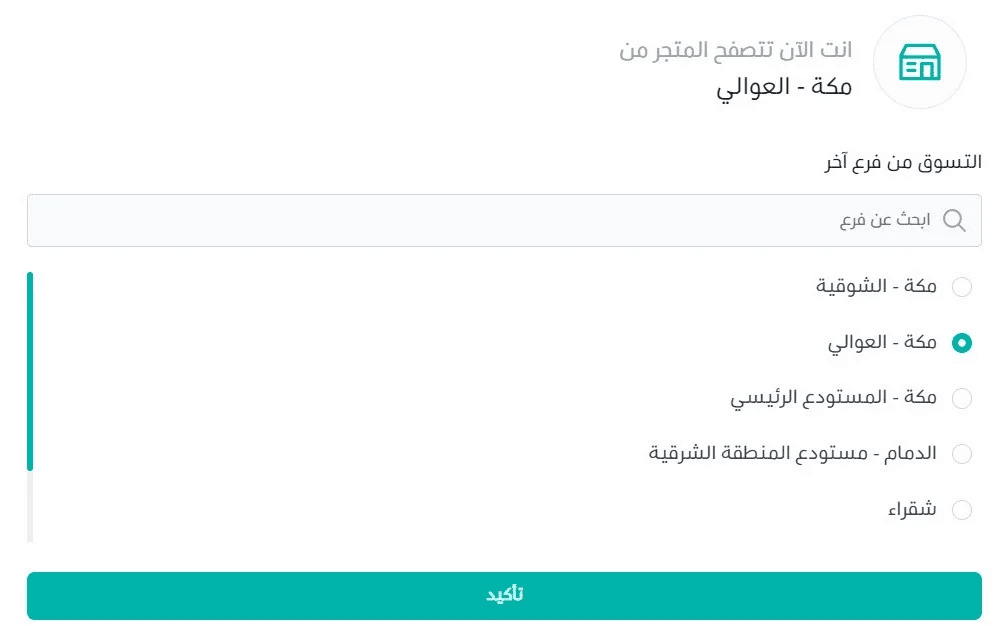Screen dimensions: 1007x643
Task: Click the 'شقراء' branch label text
Action: 912,509
